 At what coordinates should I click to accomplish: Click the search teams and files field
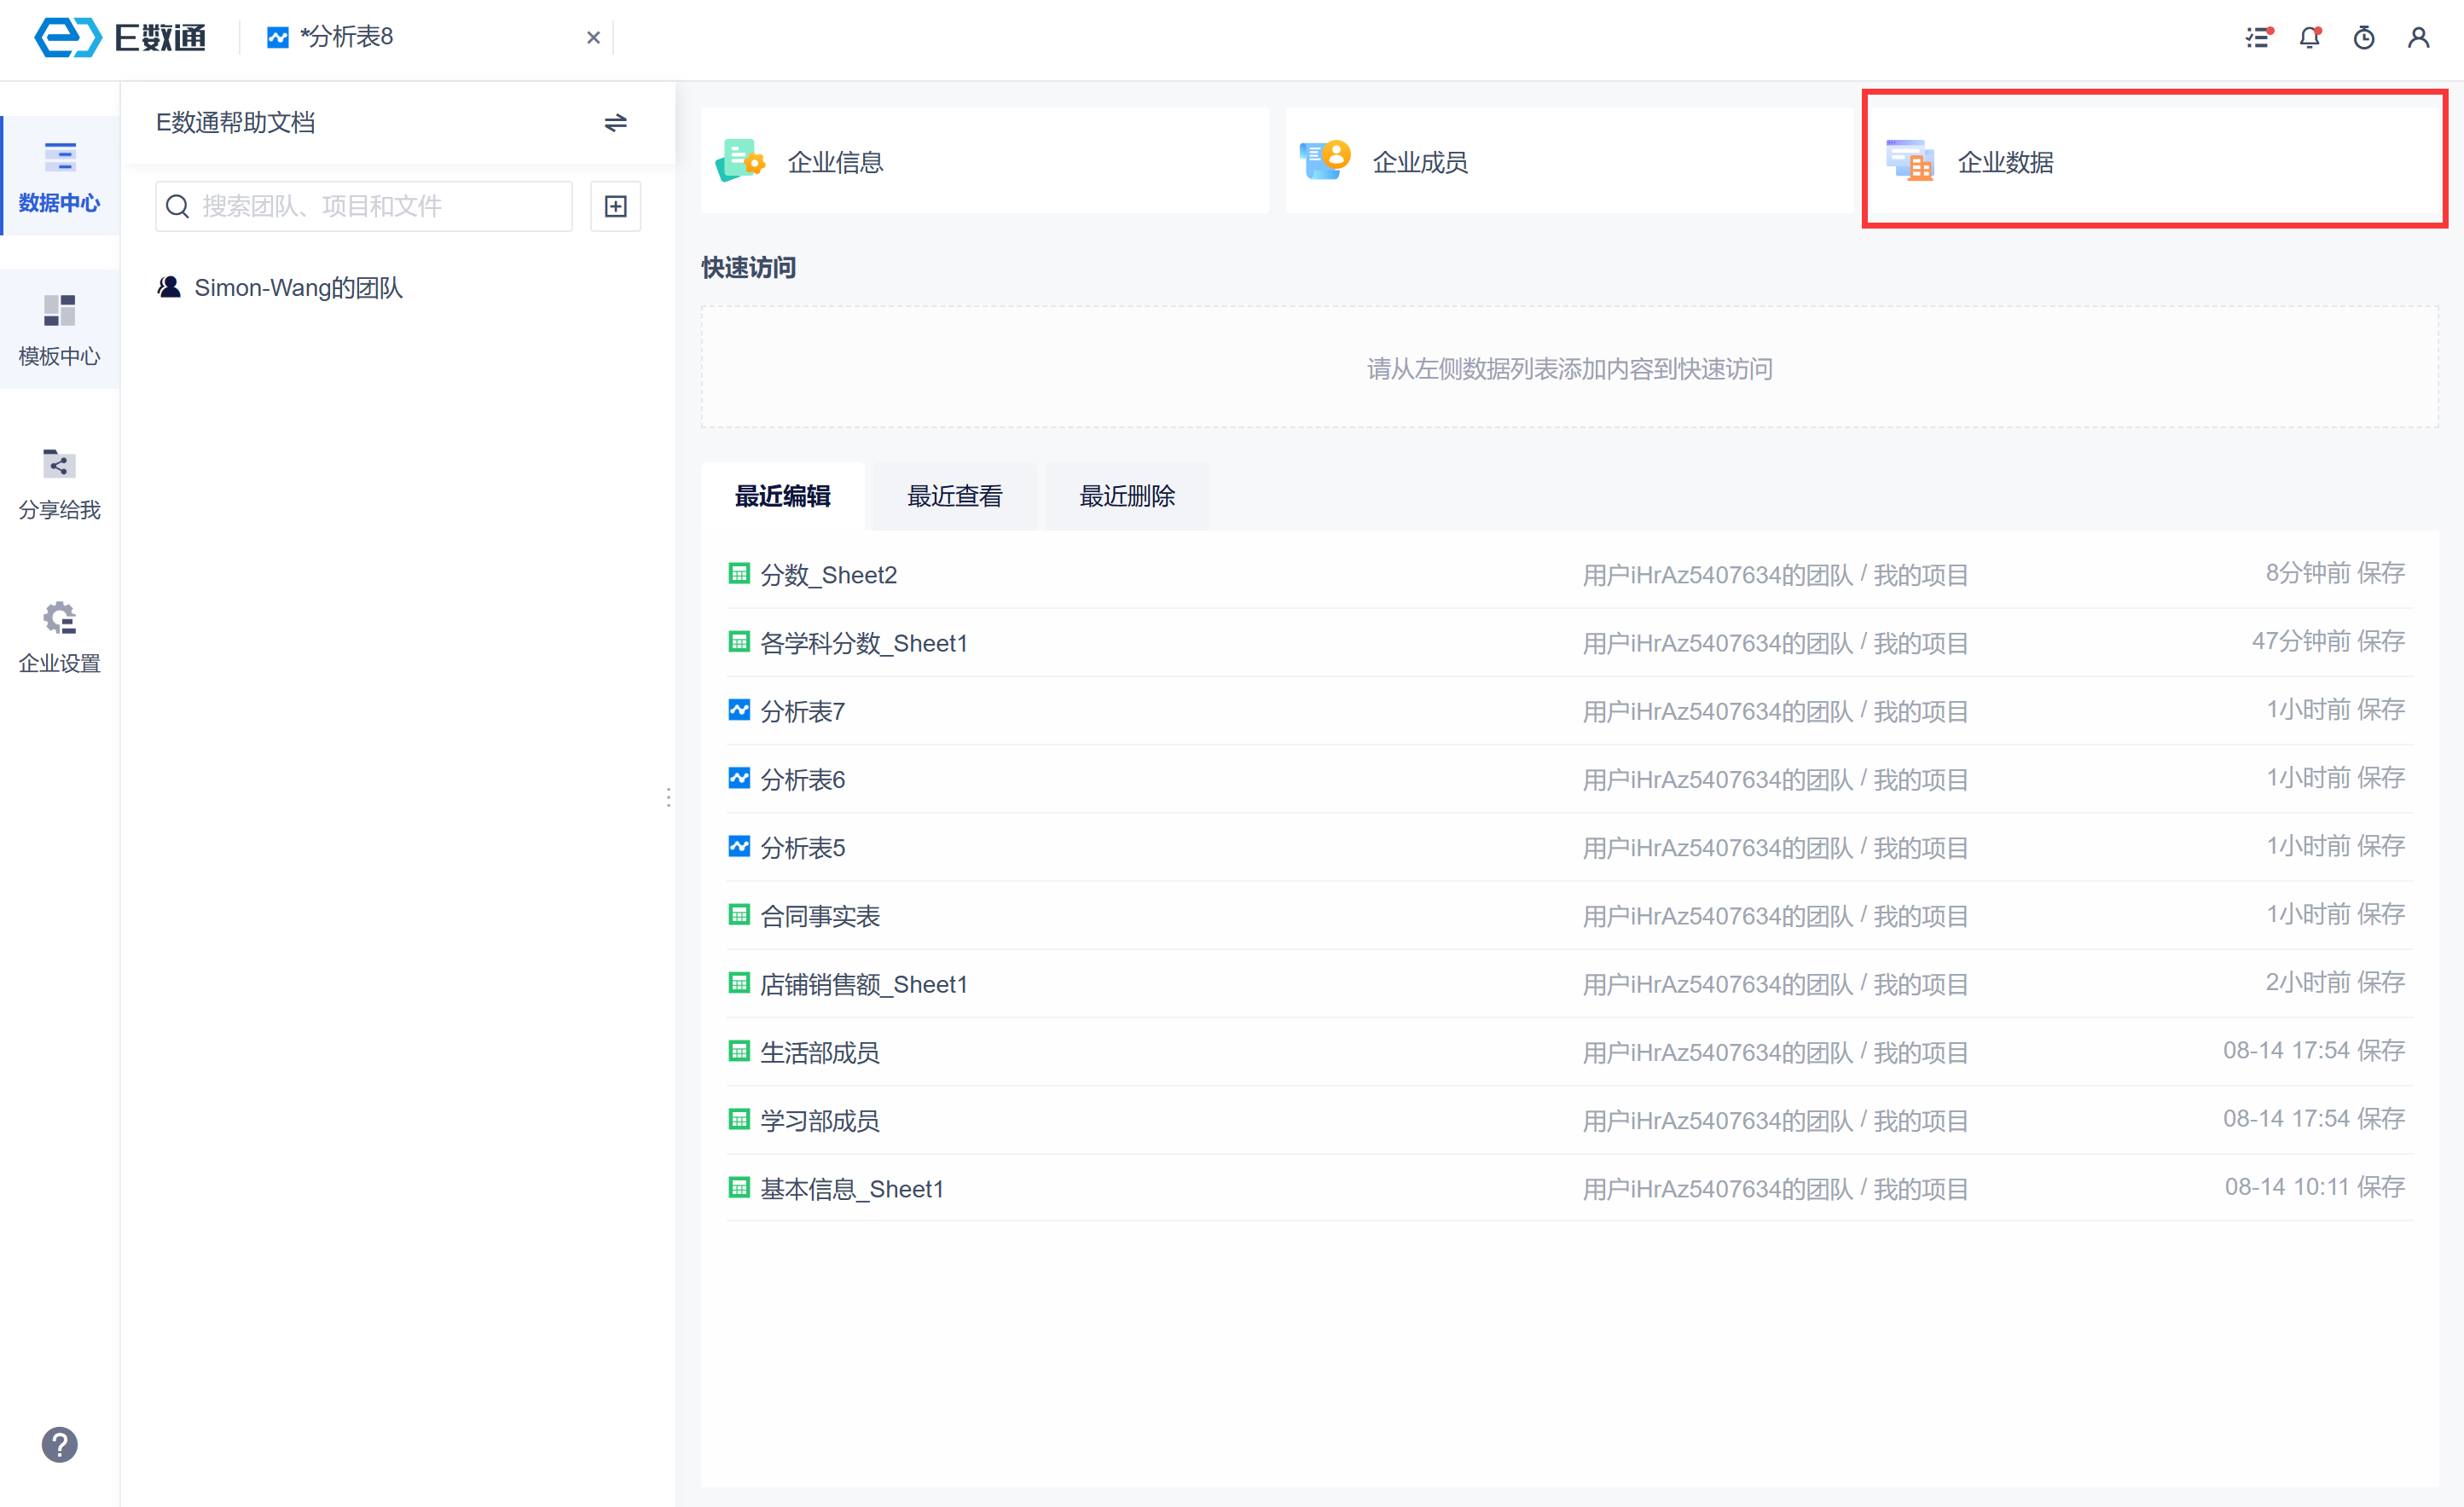pyautogui.click(x=380, y=206)
